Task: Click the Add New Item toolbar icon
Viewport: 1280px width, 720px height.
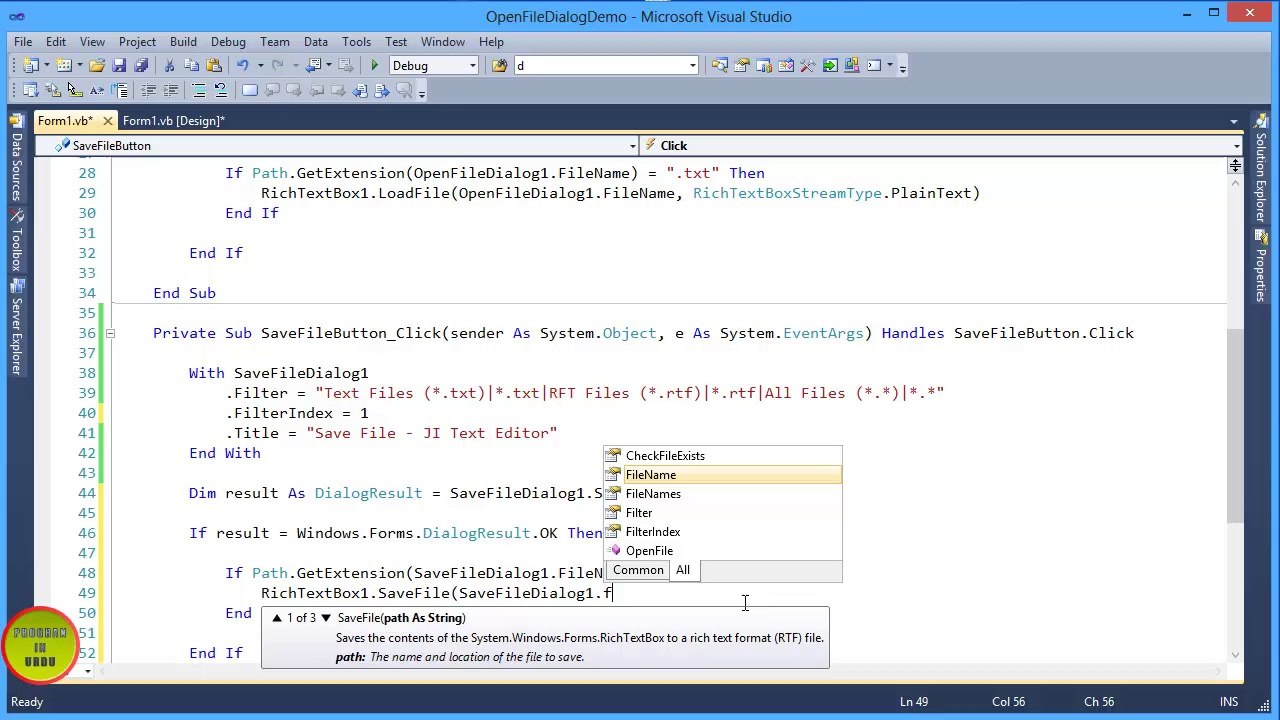Action: (x=63, y=66)
